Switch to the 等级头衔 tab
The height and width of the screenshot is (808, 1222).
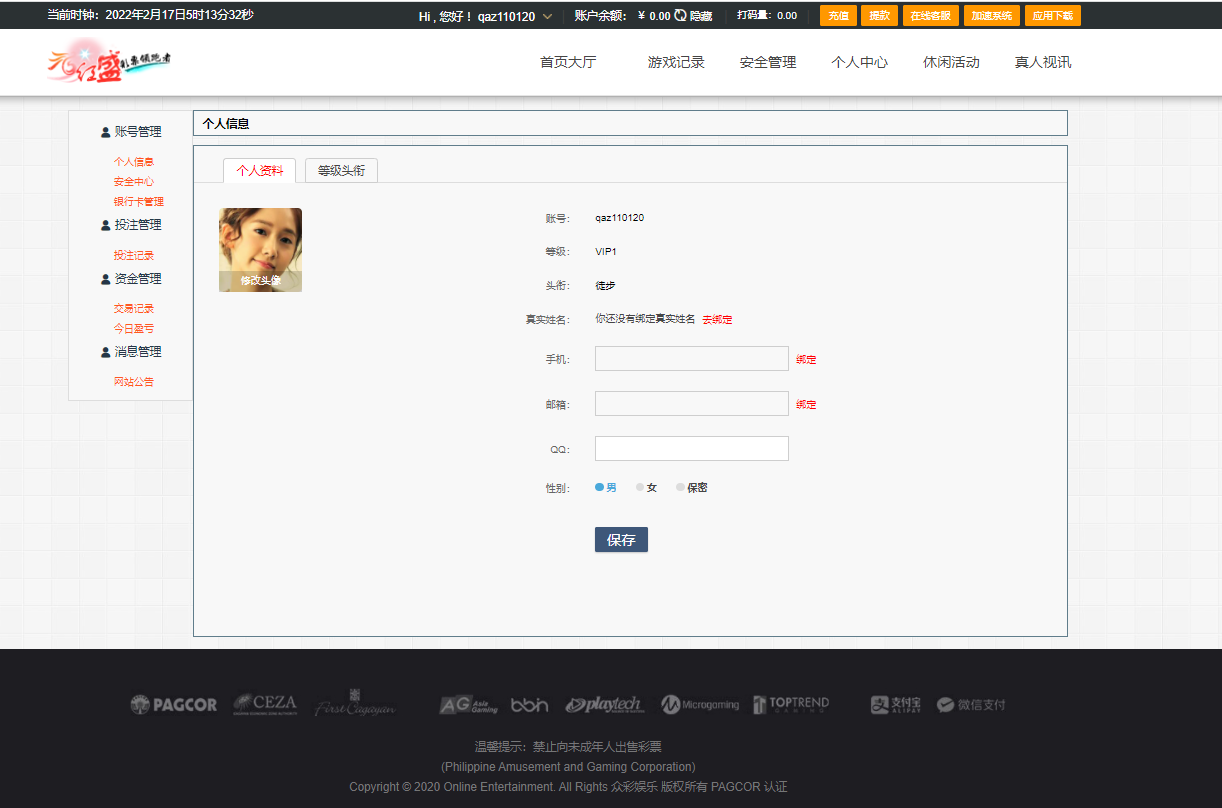tap(340, 170)
